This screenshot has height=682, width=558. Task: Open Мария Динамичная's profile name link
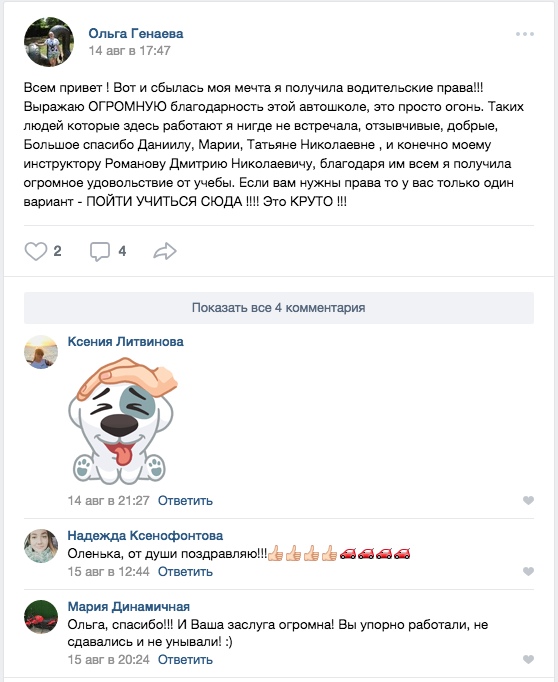pos(129,606)
